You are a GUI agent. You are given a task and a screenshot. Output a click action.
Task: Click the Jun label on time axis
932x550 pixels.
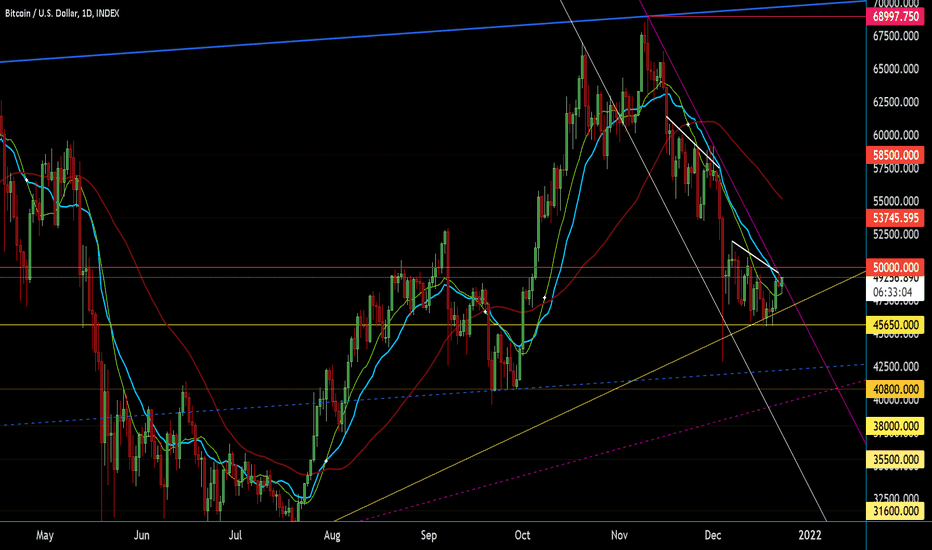pyautogui.click(x=141, y=535)
